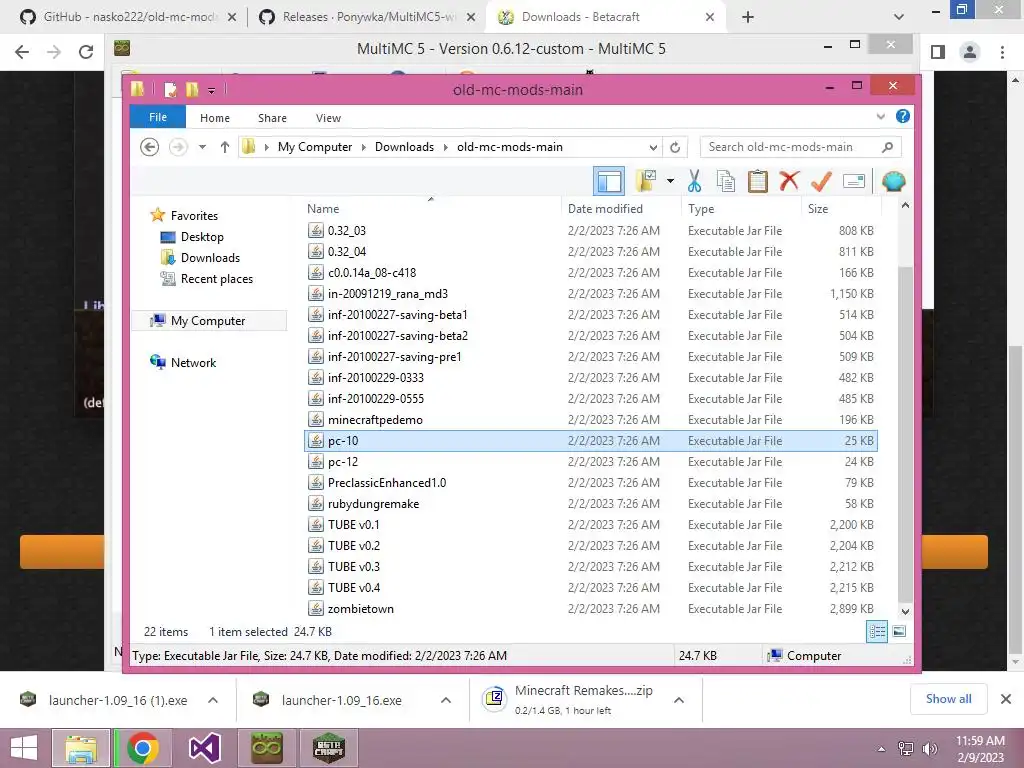Expand launcher-1.09_16.exe download options
The image size is (1024, 768).
point(446,700)
